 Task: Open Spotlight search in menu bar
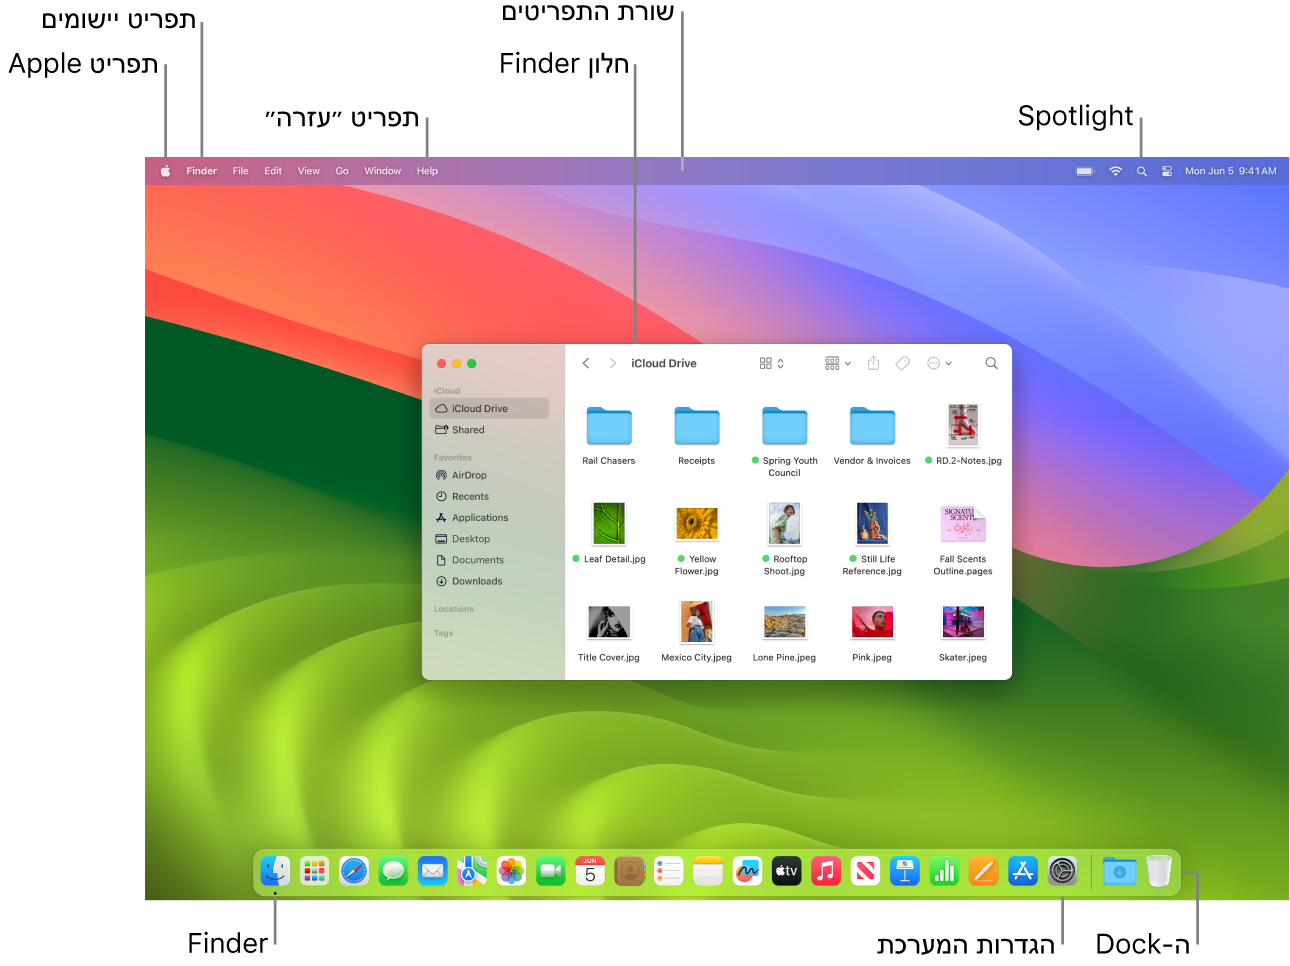tap(1141, 171)
